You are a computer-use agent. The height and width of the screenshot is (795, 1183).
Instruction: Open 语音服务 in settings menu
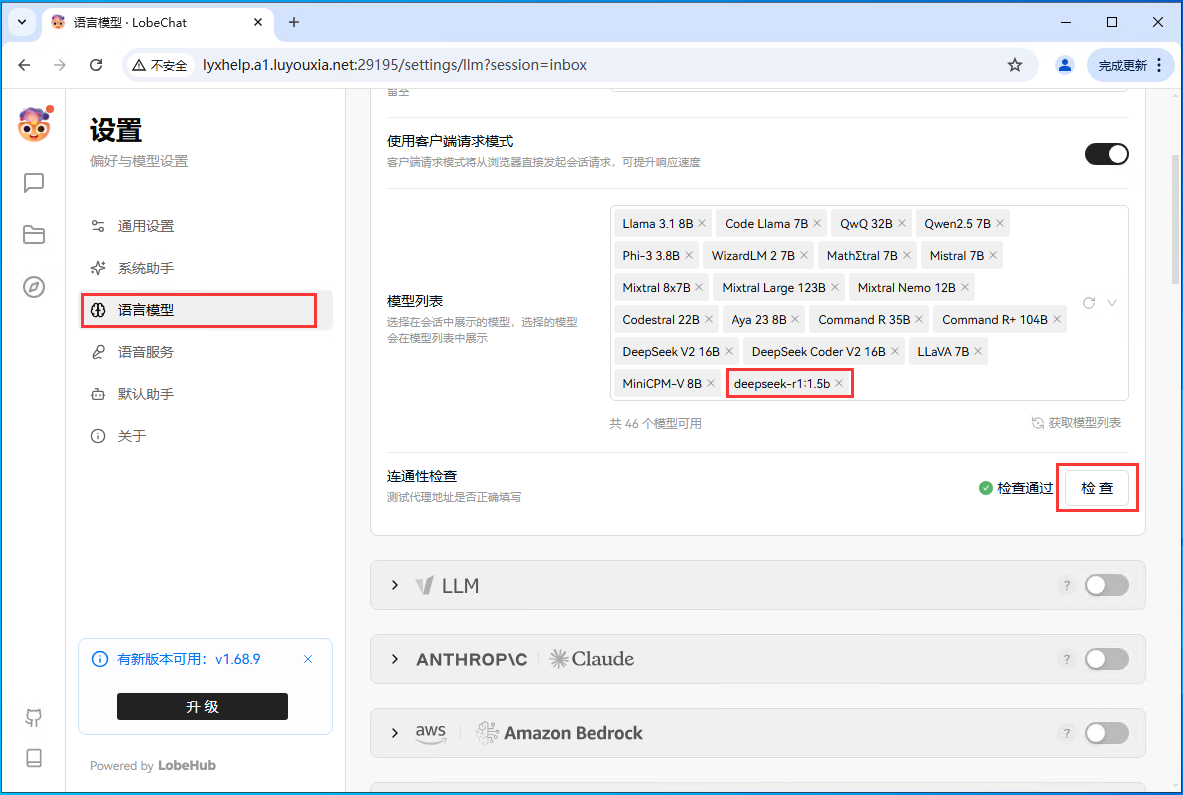tap(206, 352)
